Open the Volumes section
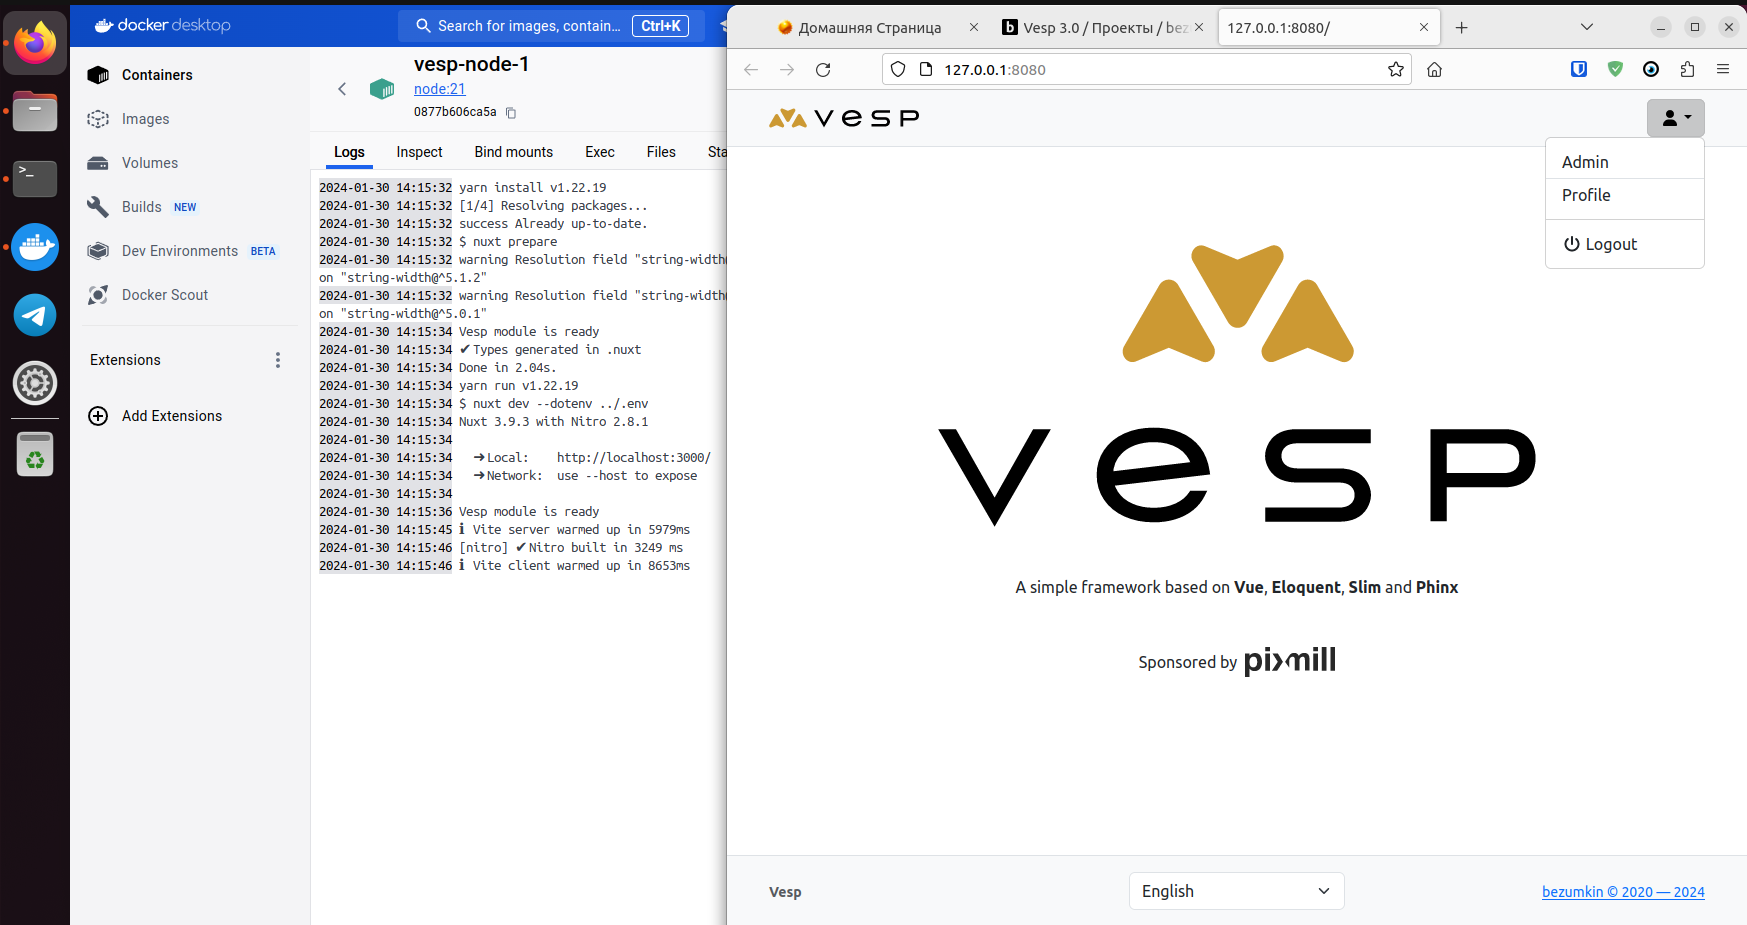This screenshot has width=1747, height=925. [x=149, y=163]
